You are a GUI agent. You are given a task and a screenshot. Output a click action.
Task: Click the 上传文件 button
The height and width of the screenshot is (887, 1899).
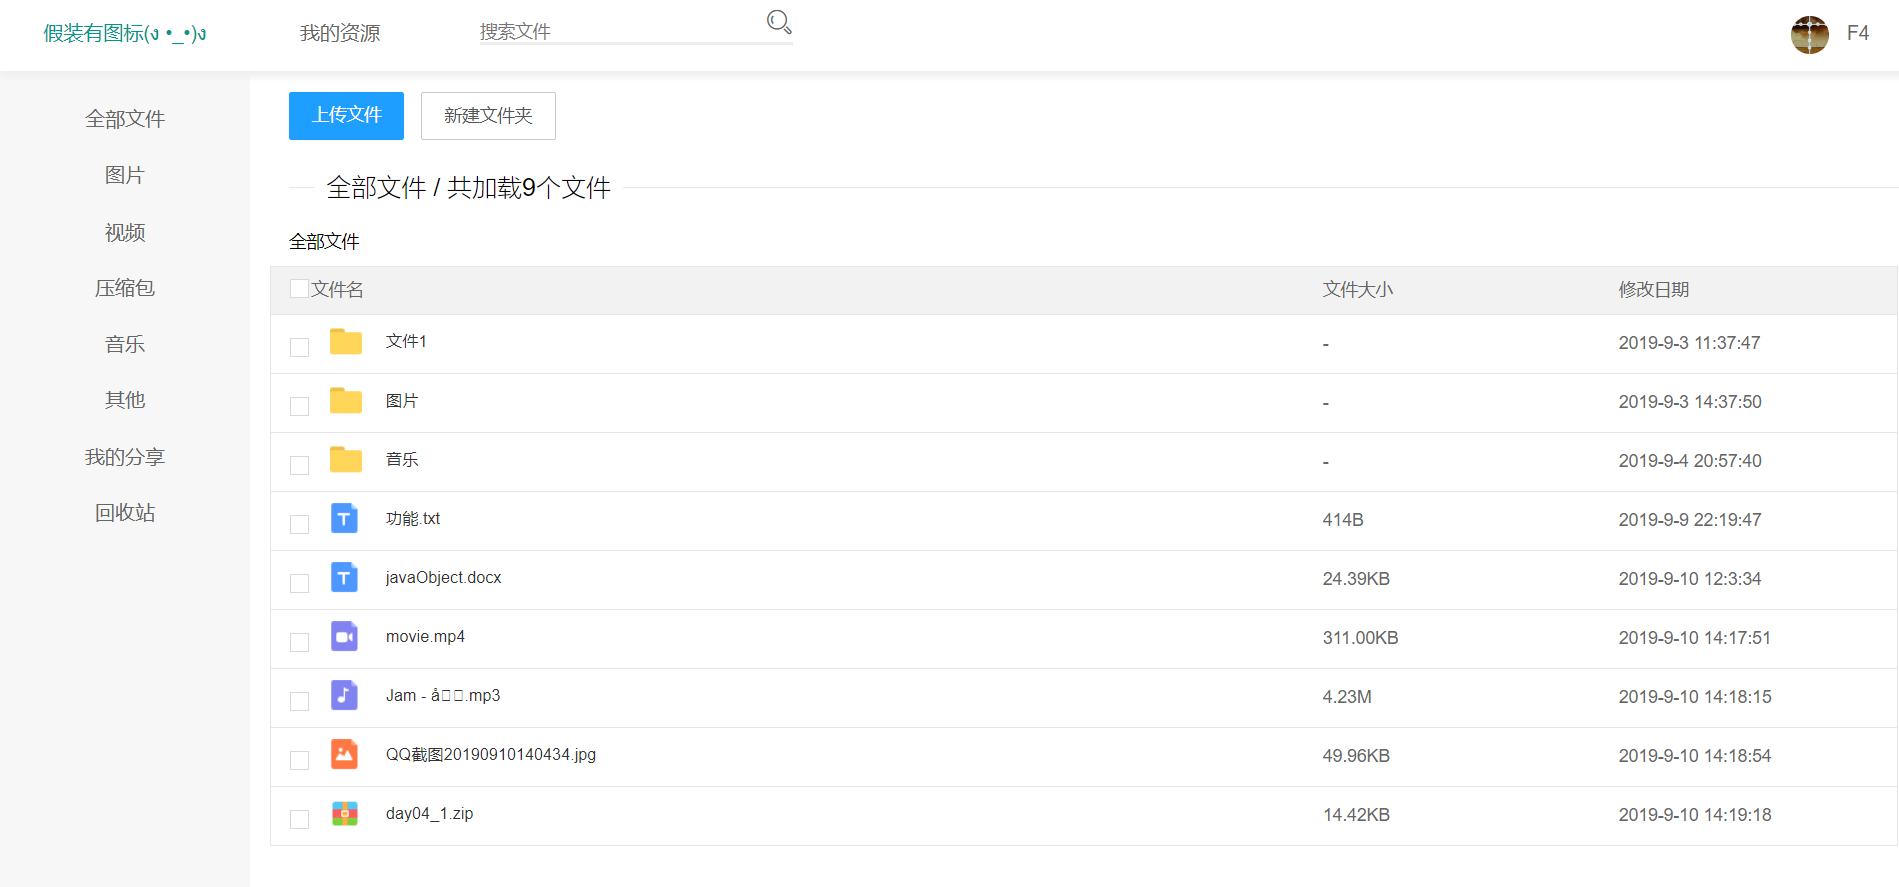[346, 116]
